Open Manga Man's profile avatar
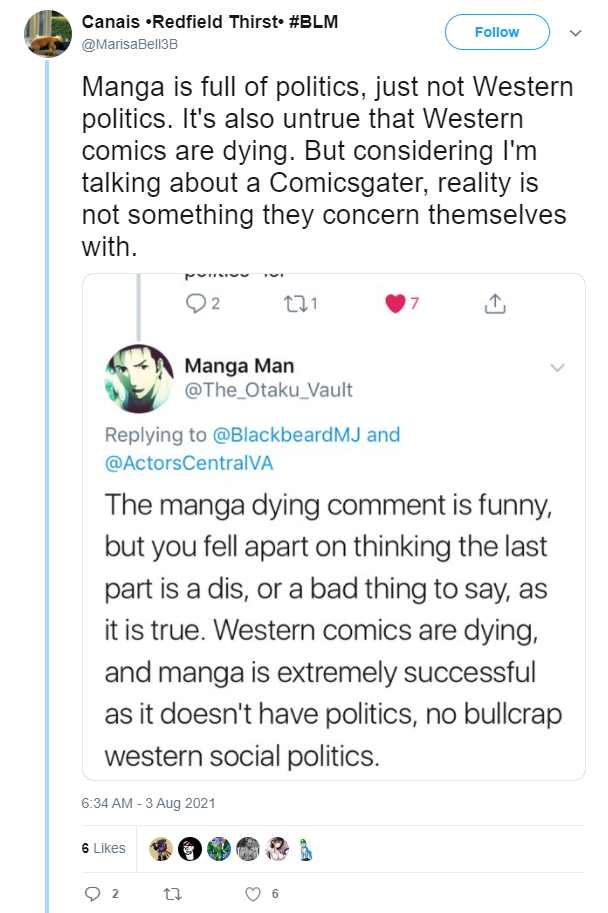This screenshot has width=608, height=913. (x=139, y=379)
